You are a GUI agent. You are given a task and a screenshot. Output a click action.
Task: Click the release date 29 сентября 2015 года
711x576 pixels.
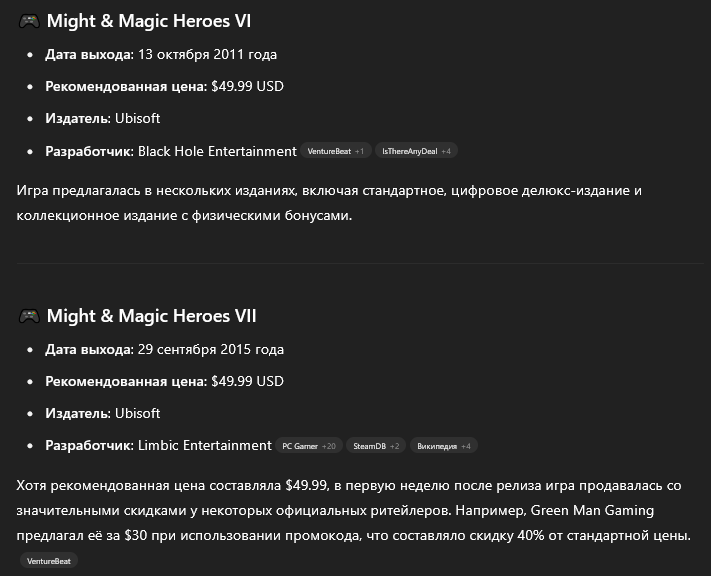tap(211, 349)
